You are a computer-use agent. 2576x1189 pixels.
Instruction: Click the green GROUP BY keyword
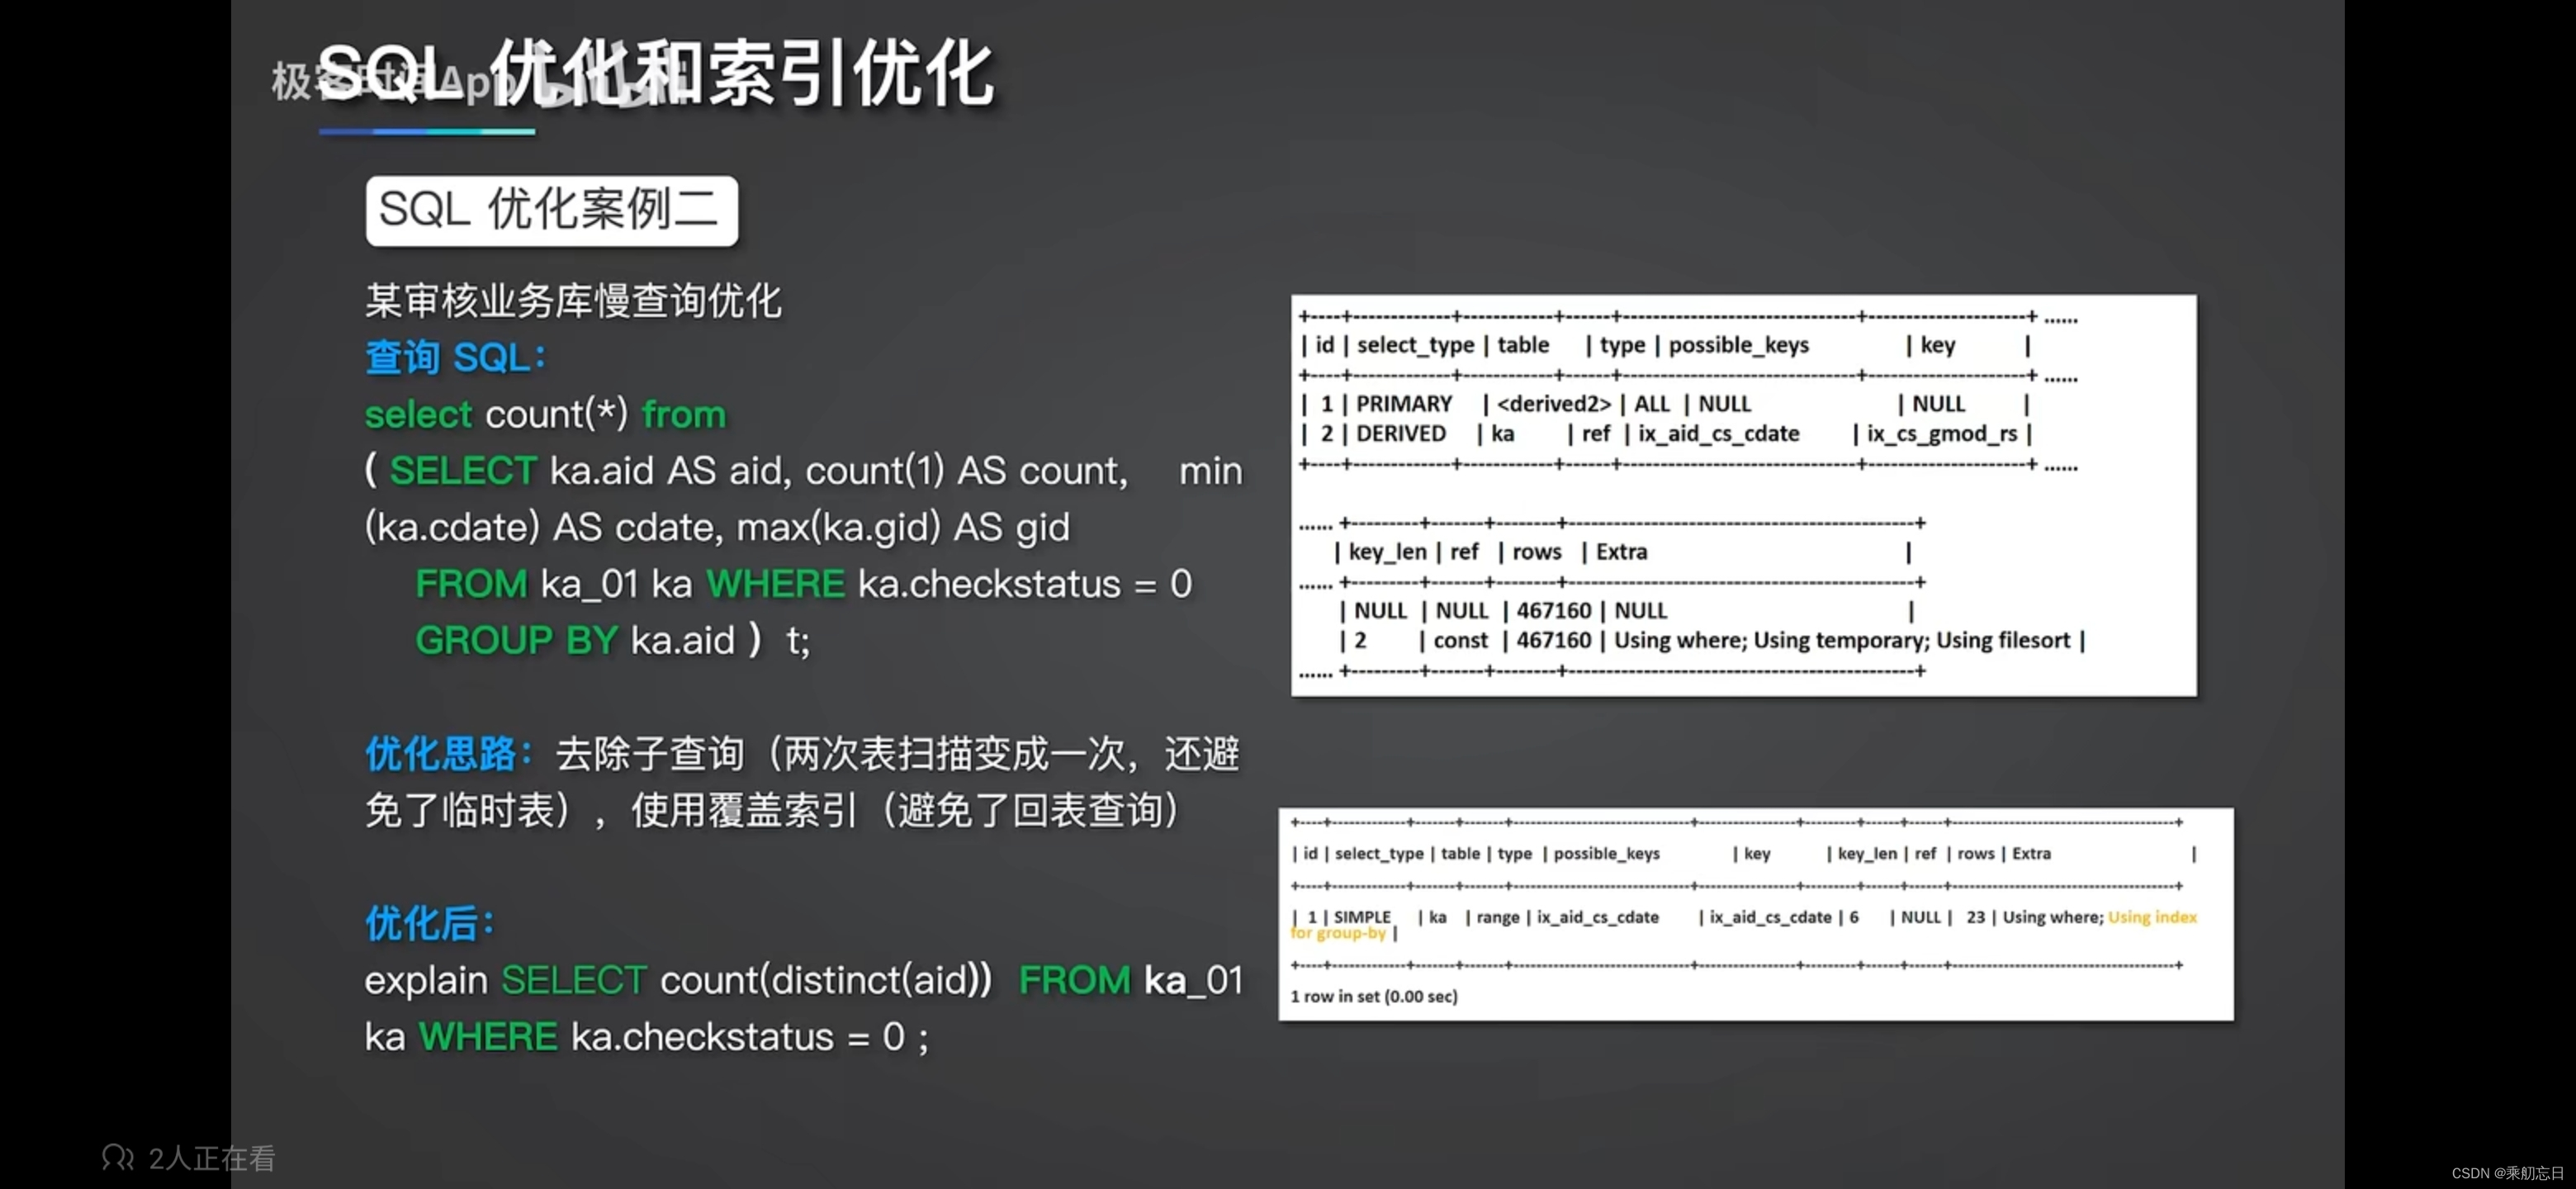tap(516, 640)
